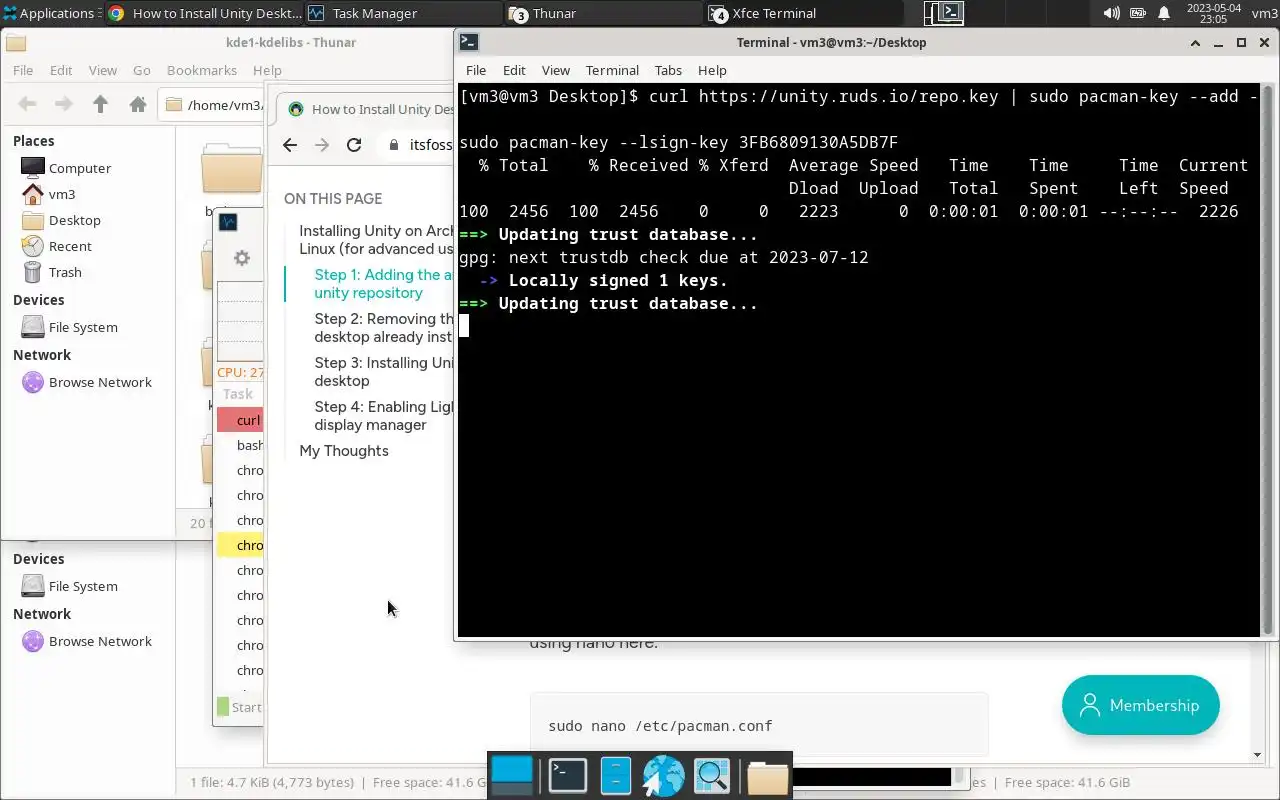Open the Thunar Edit menu

coord(61,70)
